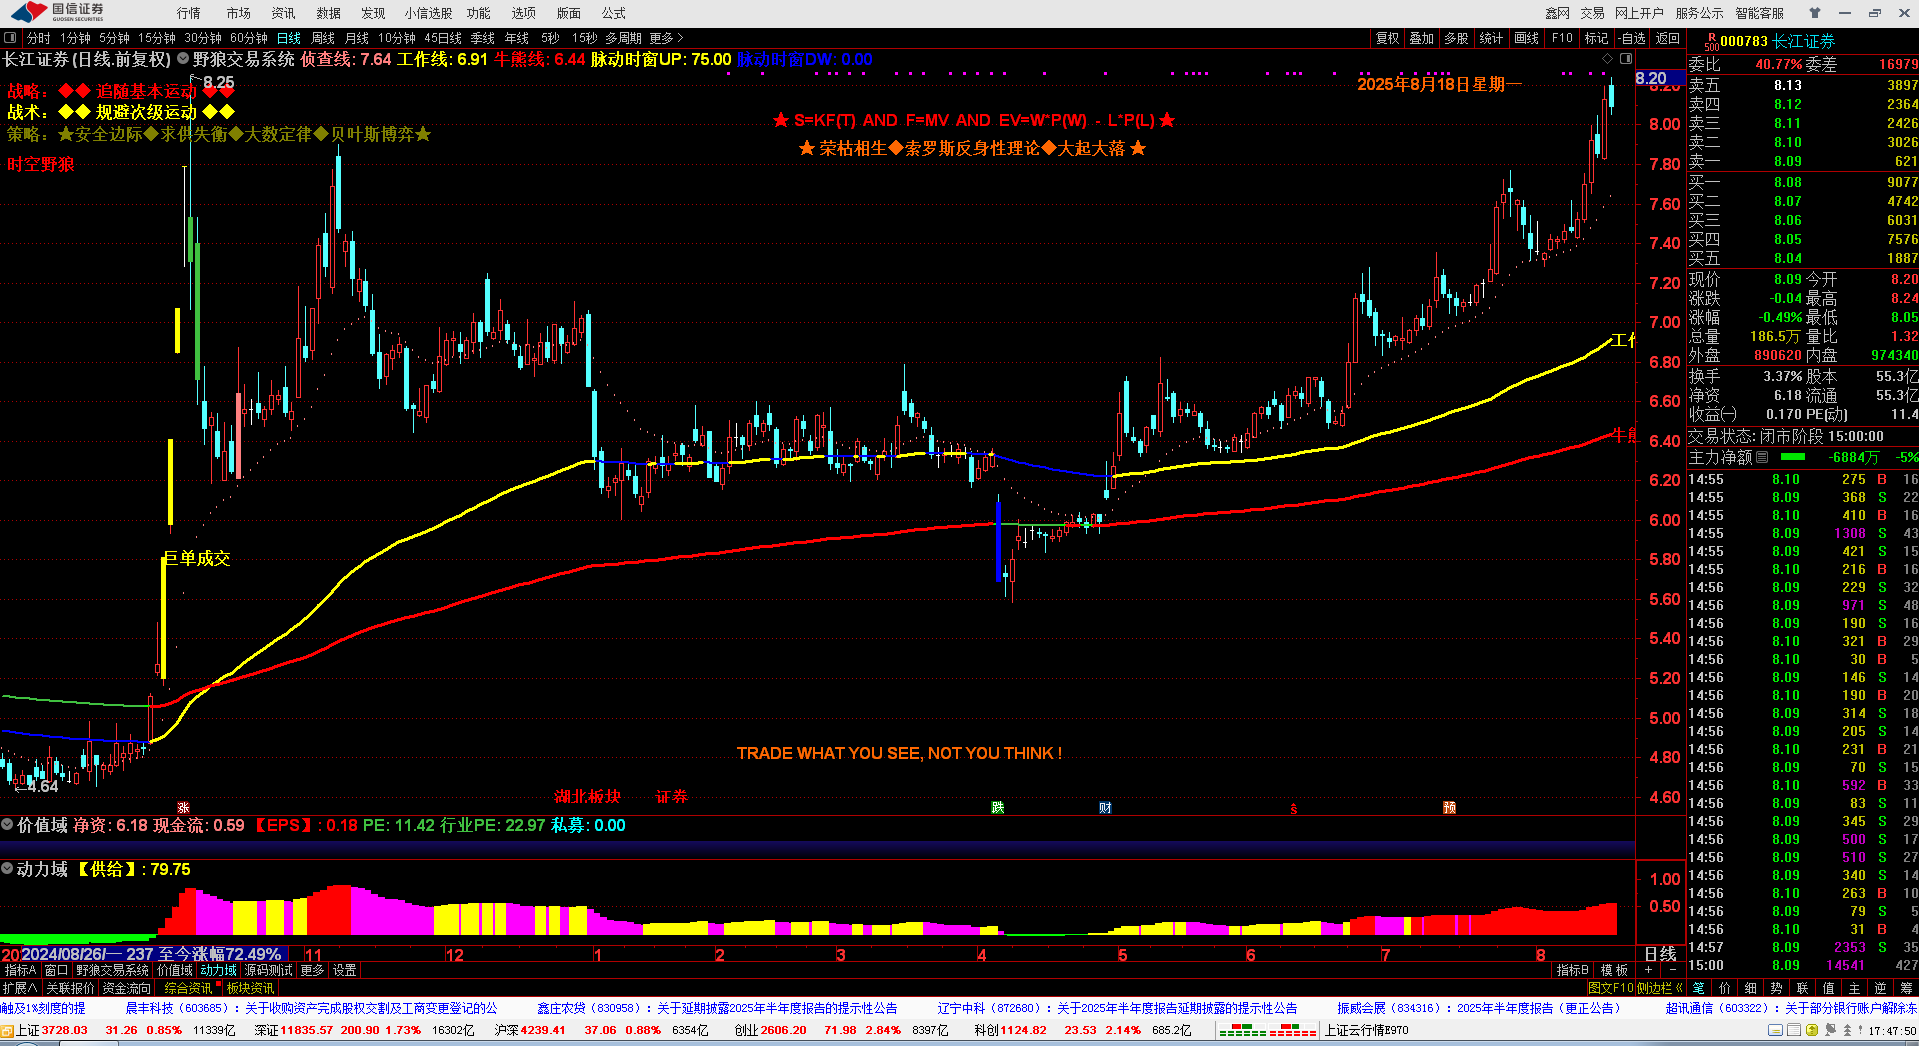Click the 预 forecast marker on the timeline
This screenshot has height=1046, width=1919.
1449,807
